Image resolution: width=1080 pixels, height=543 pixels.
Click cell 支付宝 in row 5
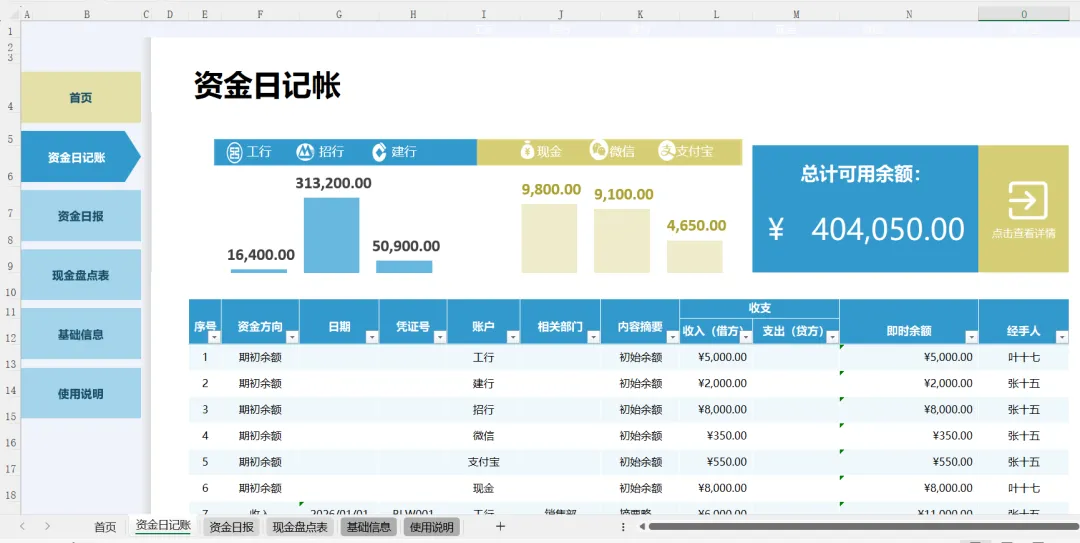tap(484, 462)
